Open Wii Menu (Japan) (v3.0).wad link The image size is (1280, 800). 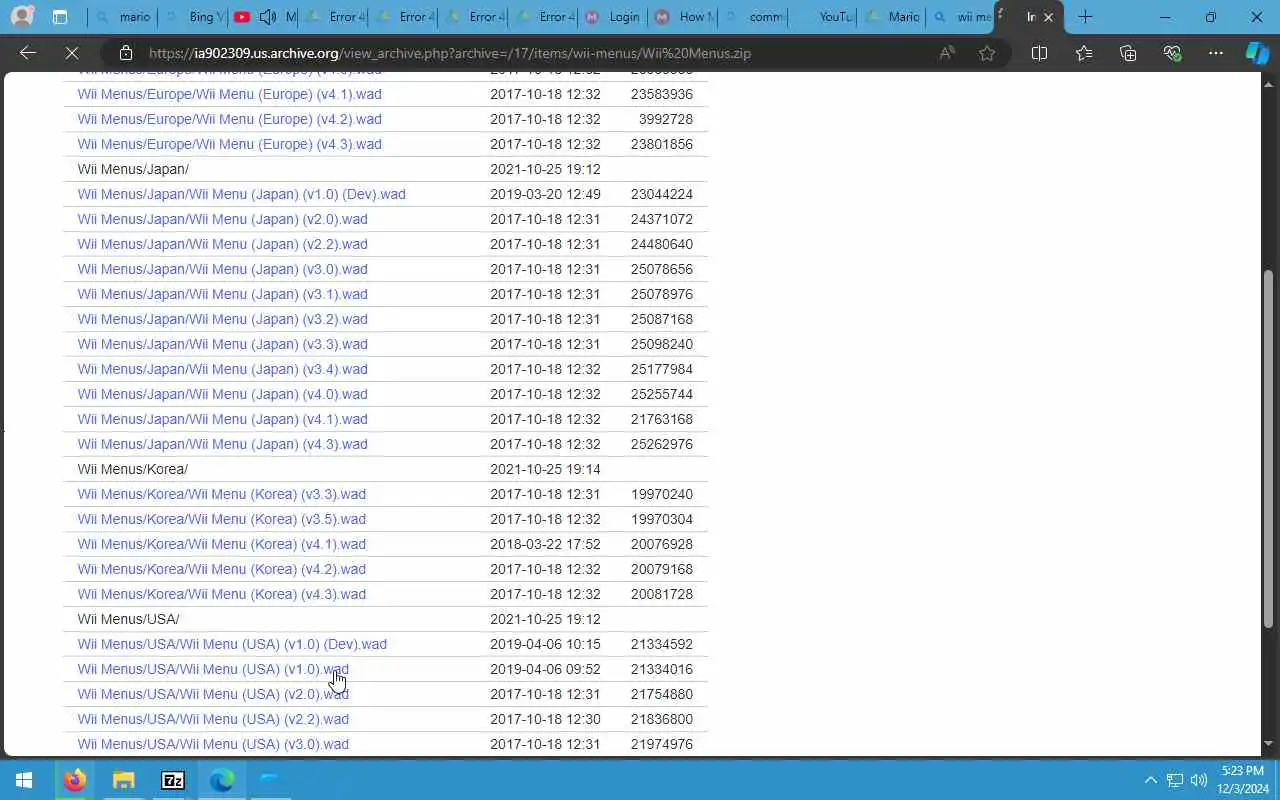point(222,269)
